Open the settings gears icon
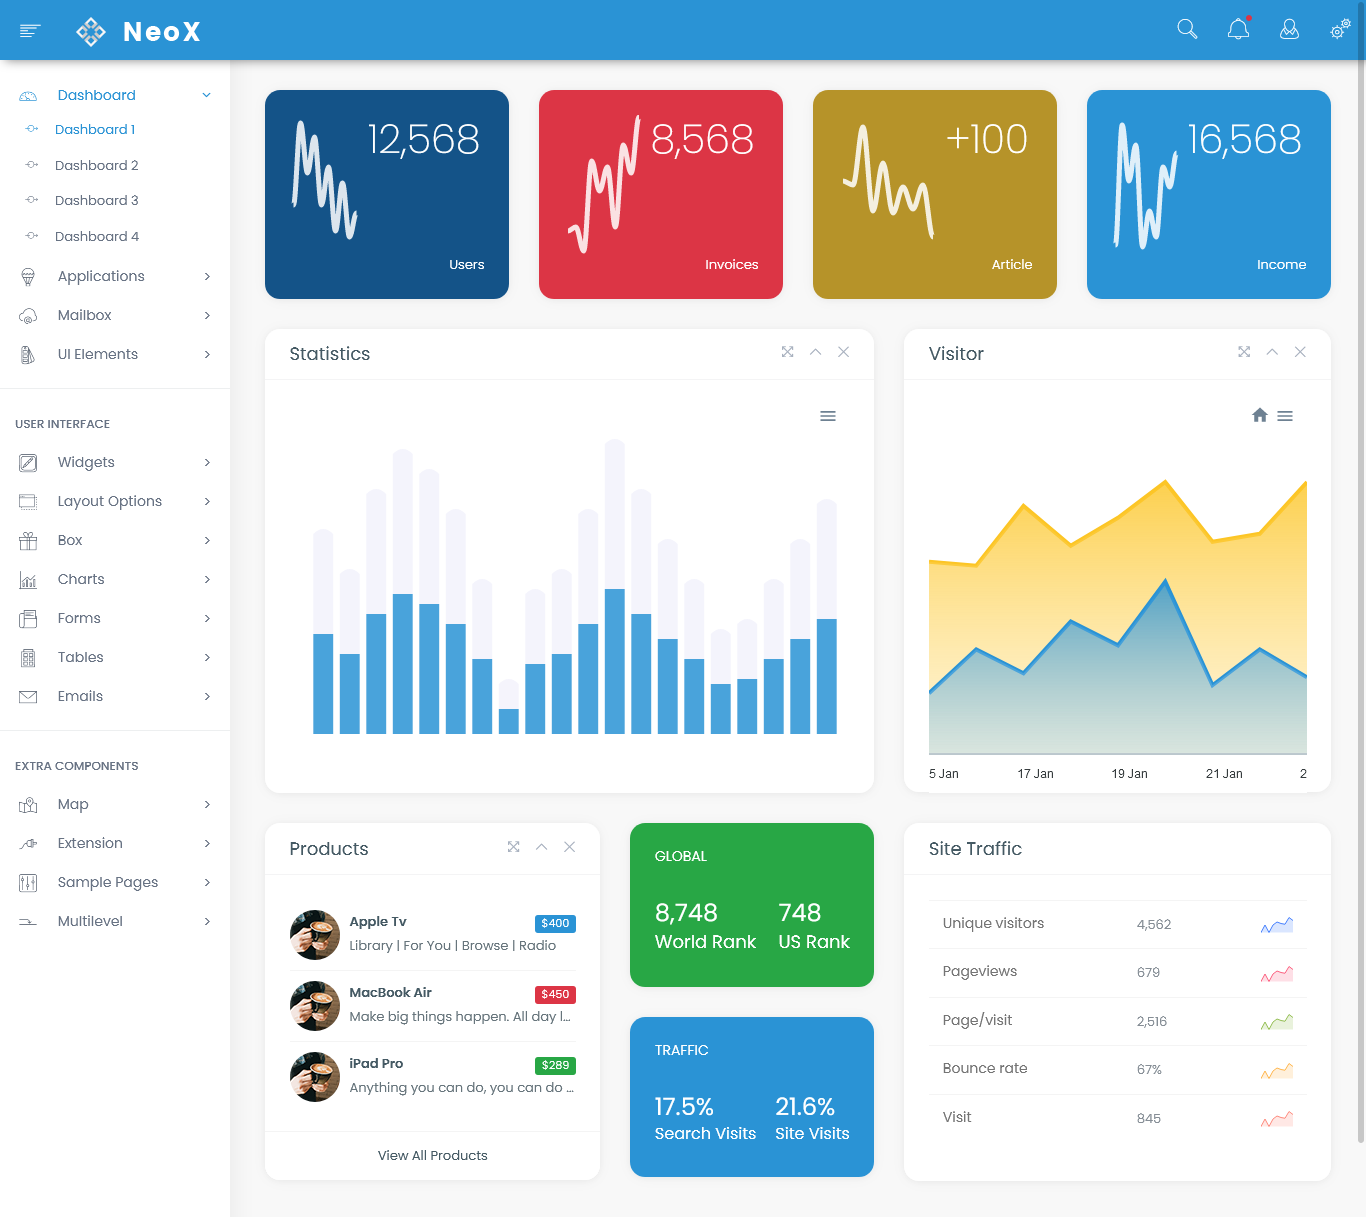 point(1340,29)
